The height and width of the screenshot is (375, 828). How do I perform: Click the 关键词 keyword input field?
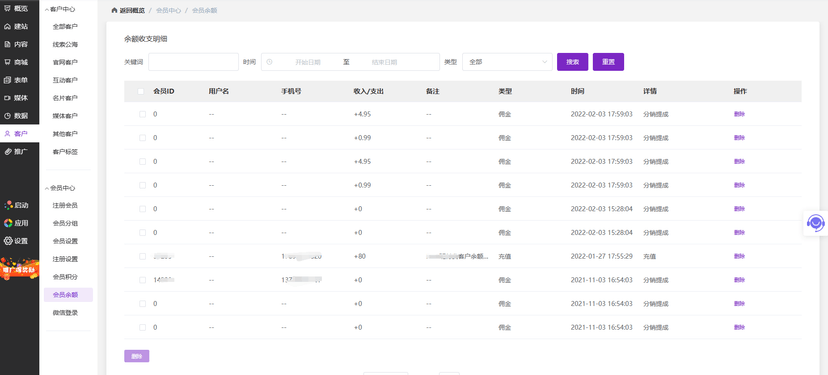click(193, 62)
